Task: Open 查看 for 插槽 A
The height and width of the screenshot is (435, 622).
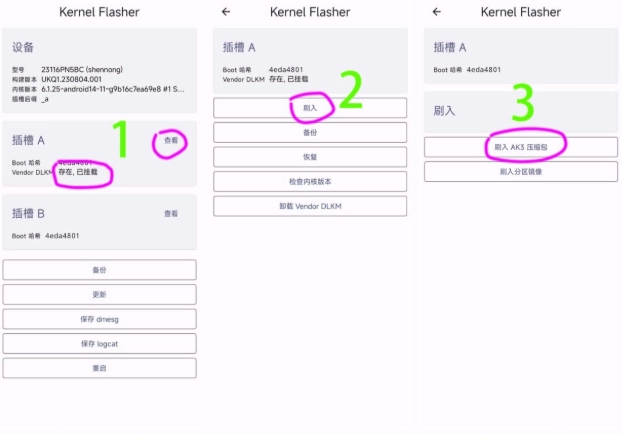Action: pos(171,142)
